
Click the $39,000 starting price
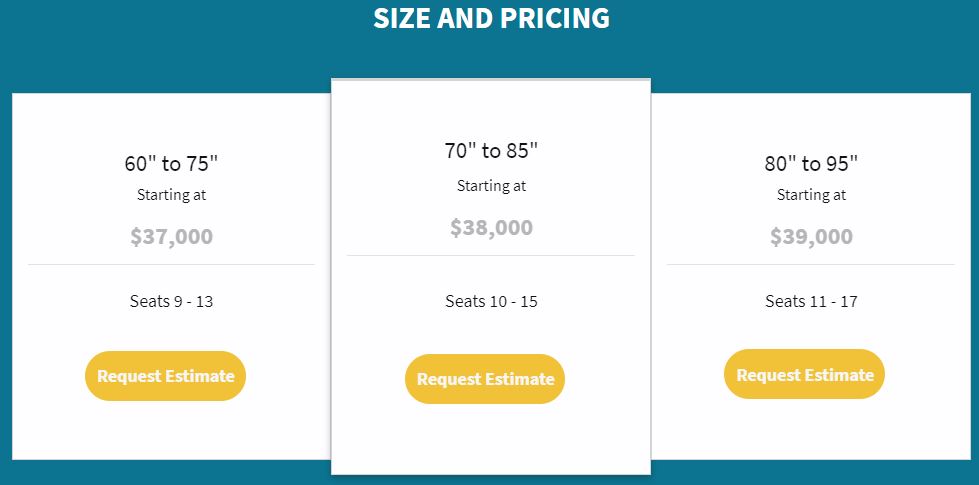[x=811, y=237]
